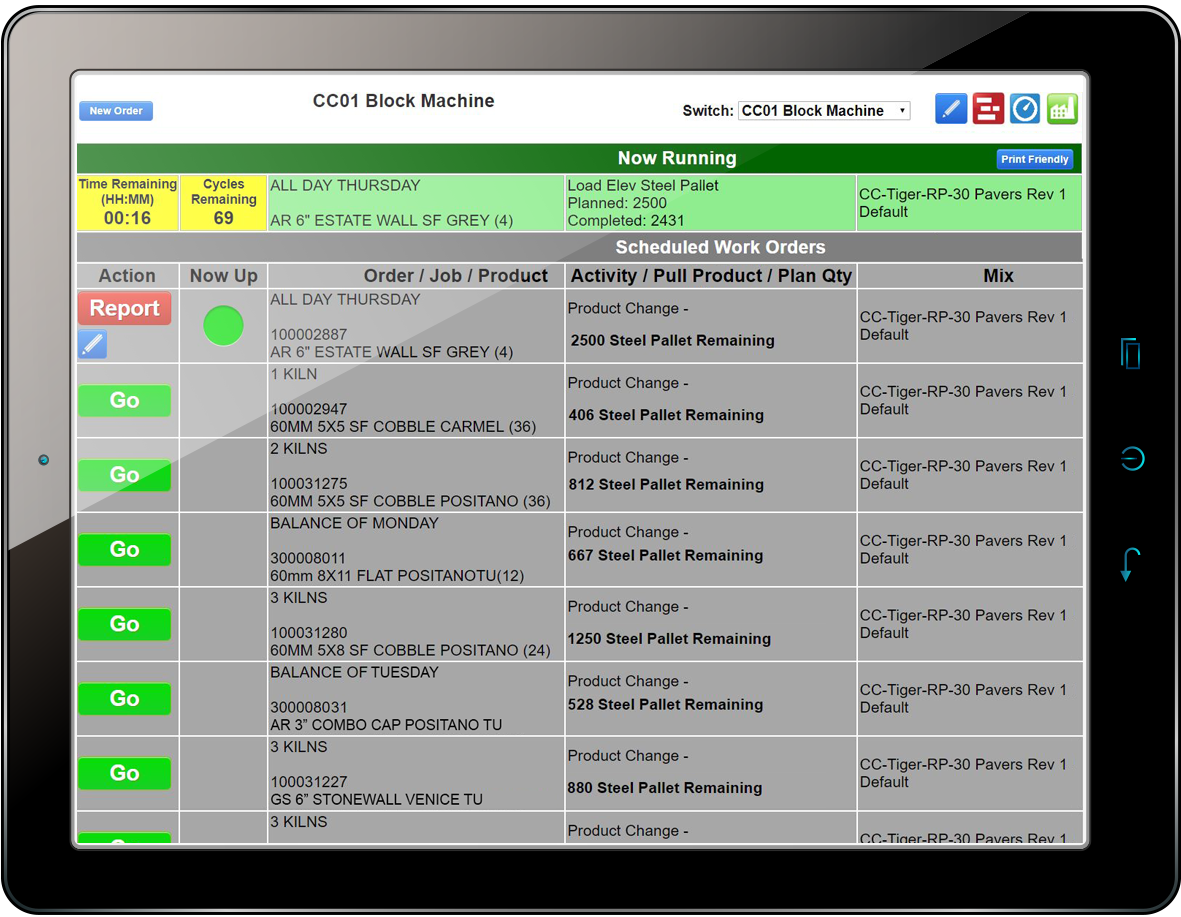Viewport: 1181px width, 917px height.
Task: Click the BALANCE OF MONDAY job label
Action: (354, 523)
